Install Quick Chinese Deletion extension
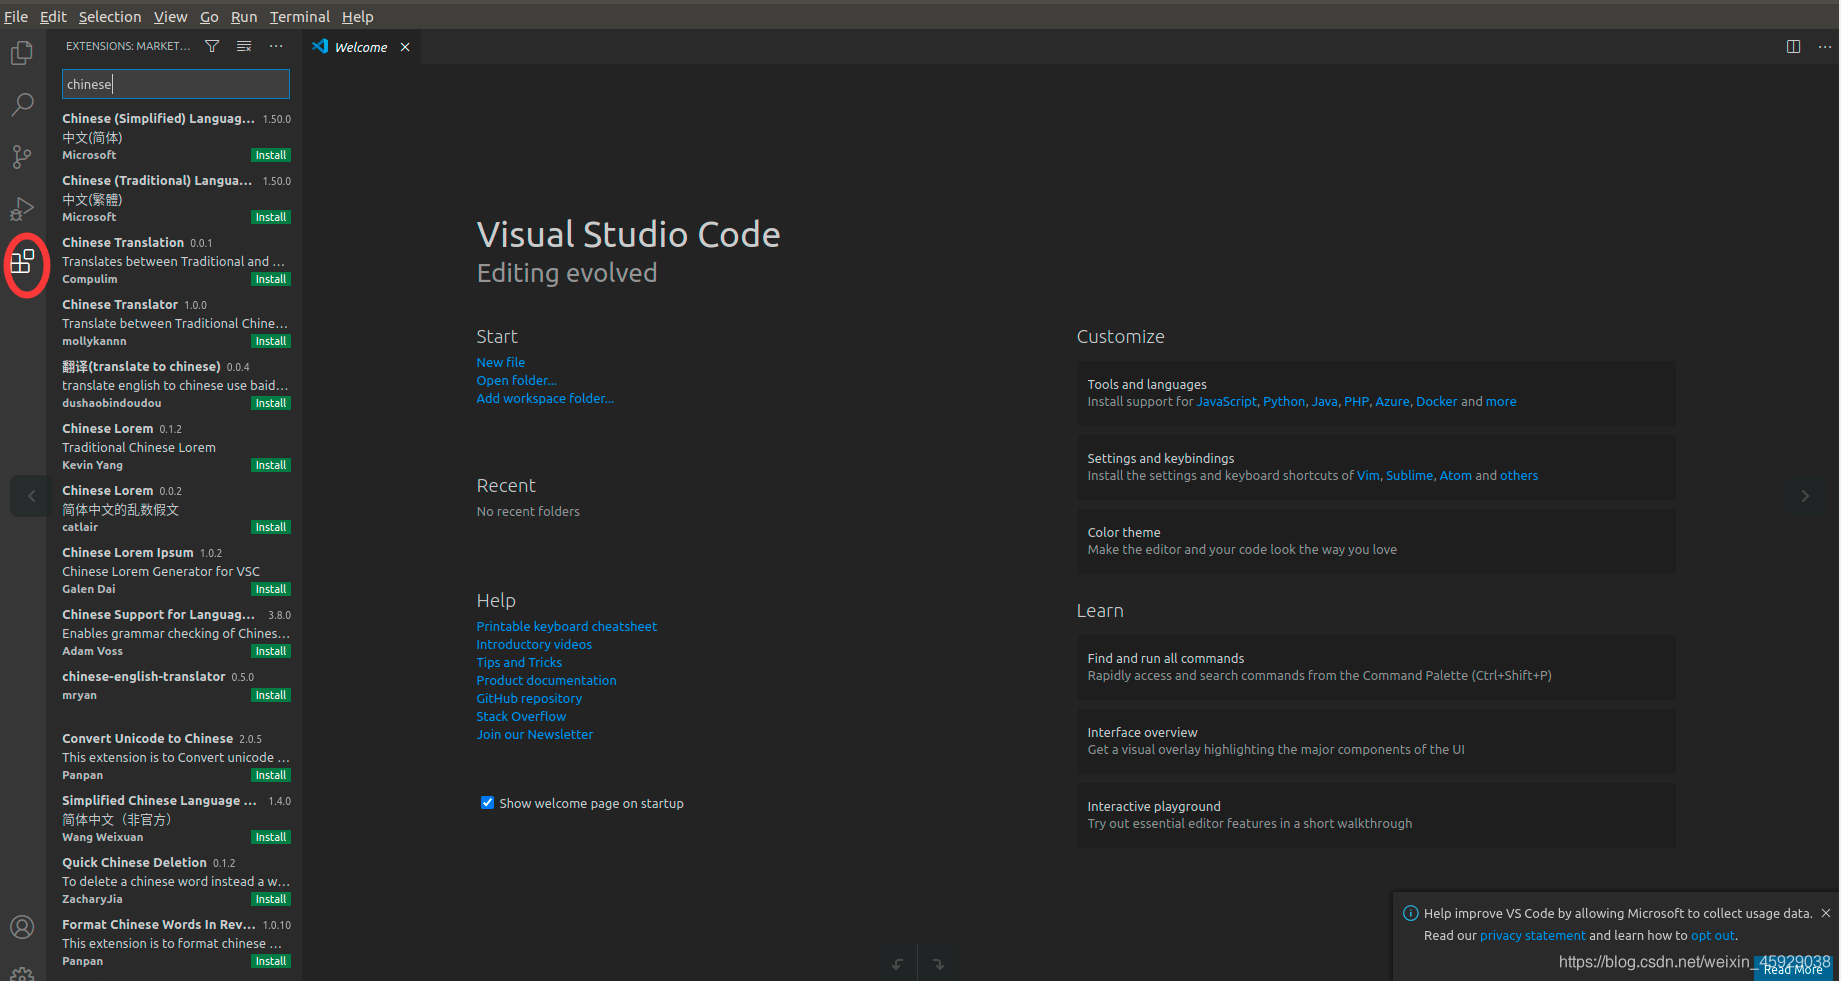This screenshot has width=1841, height=981. coord(271,899)
